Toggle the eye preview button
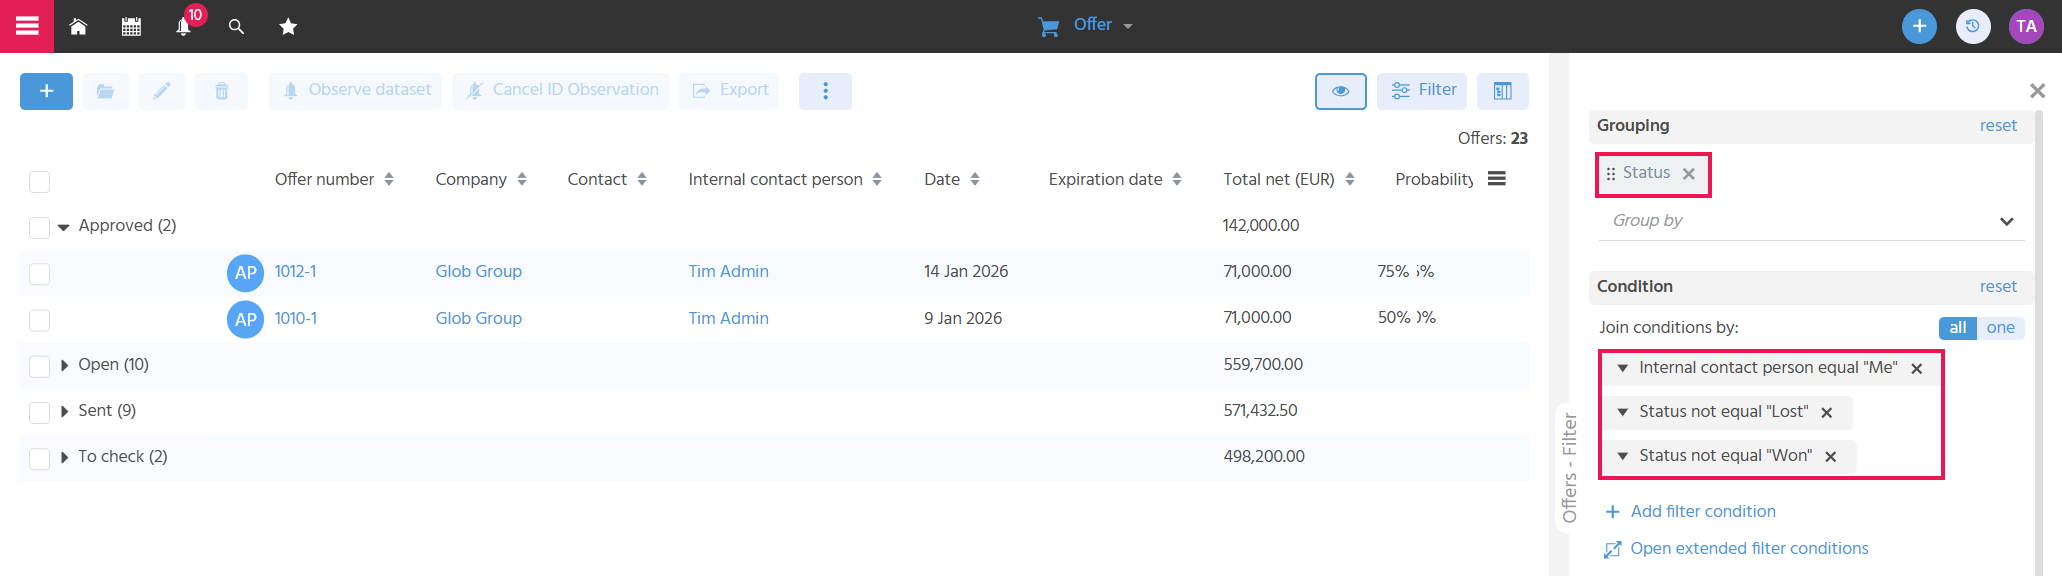The image size is (2062, 576). (1341, 91)
